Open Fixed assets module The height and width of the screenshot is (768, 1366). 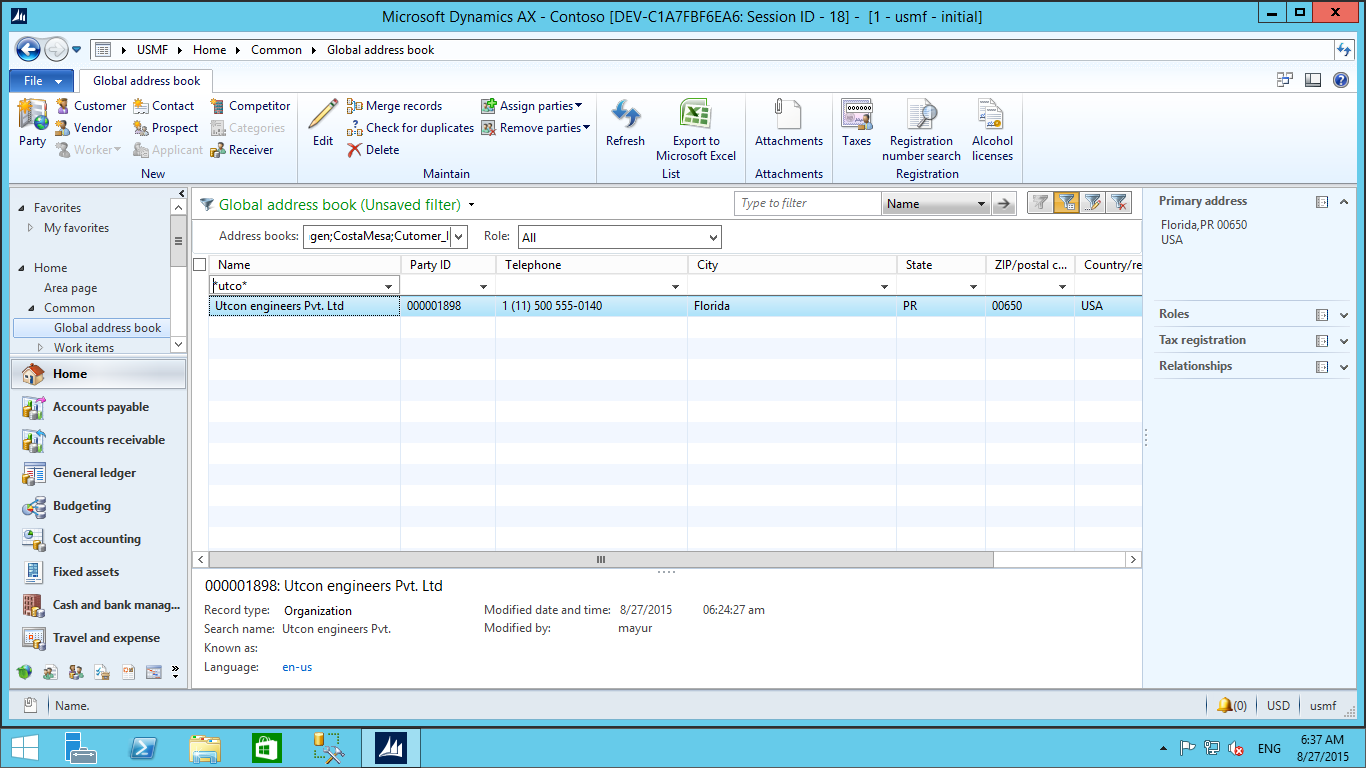click(98, 572)
